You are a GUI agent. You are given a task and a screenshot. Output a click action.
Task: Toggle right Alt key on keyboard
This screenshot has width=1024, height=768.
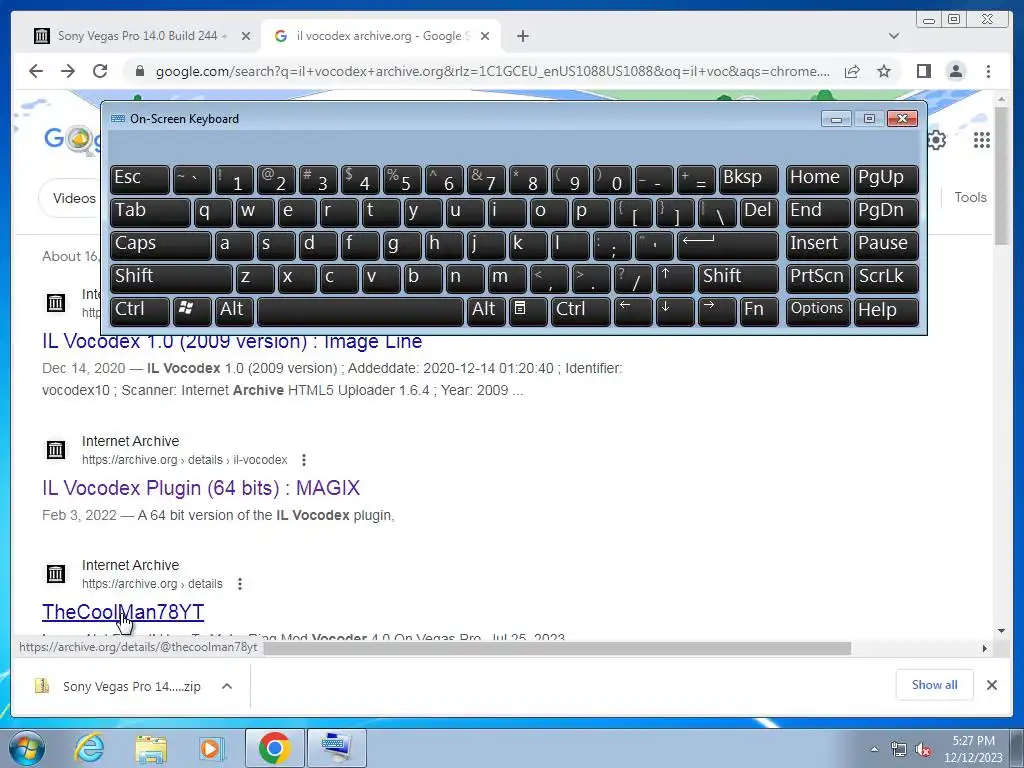pyautogui.click(x=486, y=310)
